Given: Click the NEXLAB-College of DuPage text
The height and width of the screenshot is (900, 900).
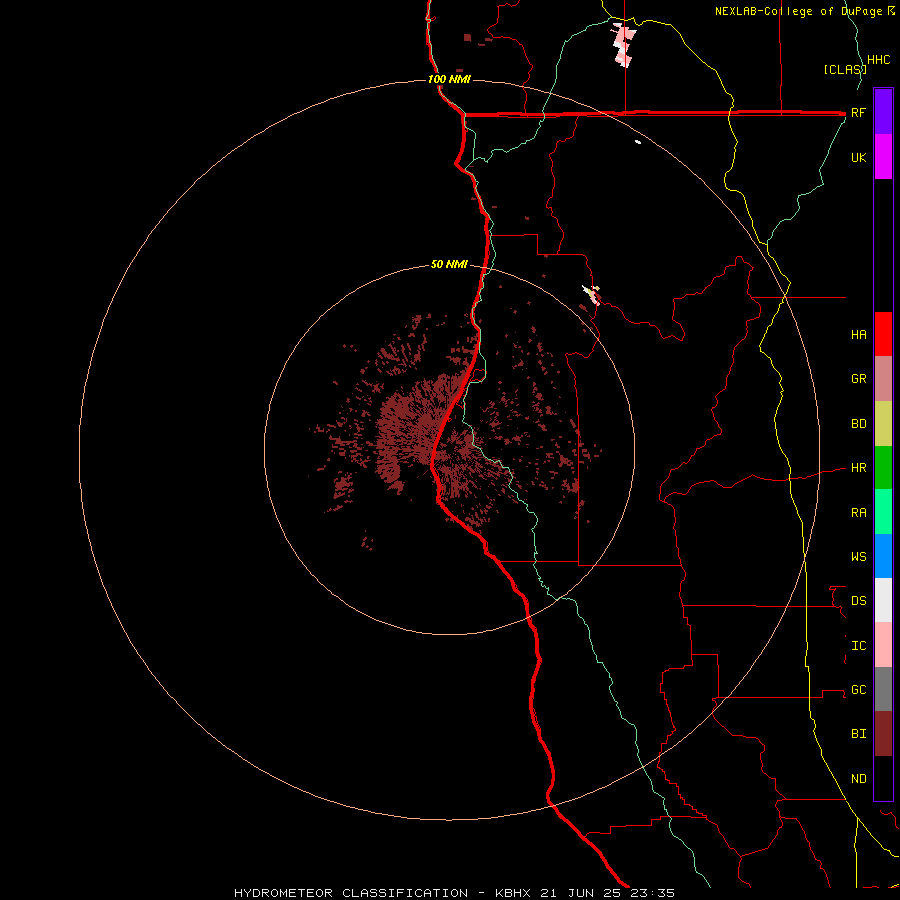Looking at the screenshot, I should pos(800,11).
